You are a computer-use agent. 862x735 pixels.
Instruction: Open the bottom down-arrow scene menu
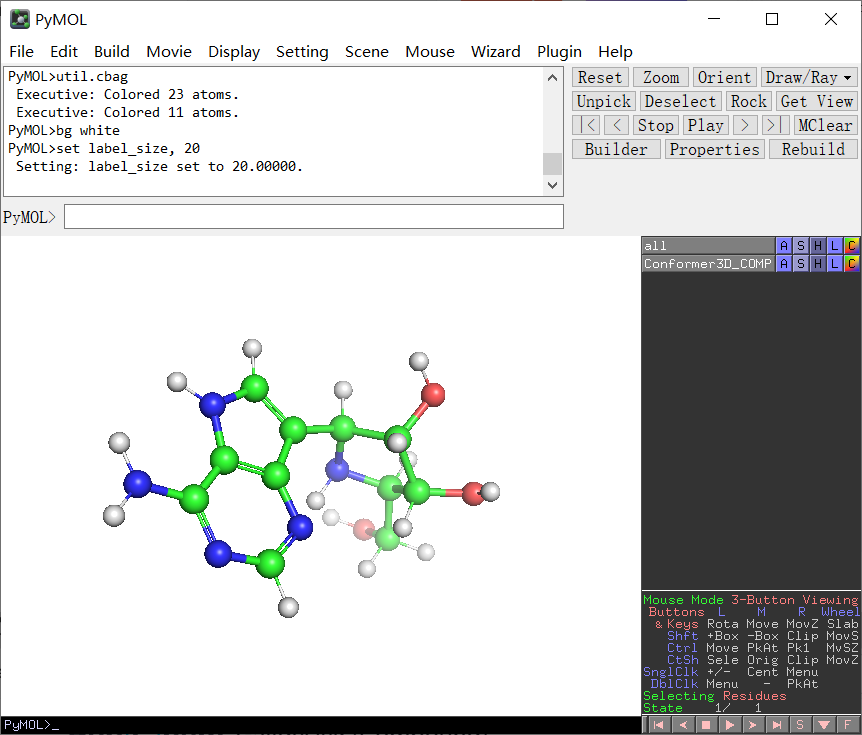[824, 725]
